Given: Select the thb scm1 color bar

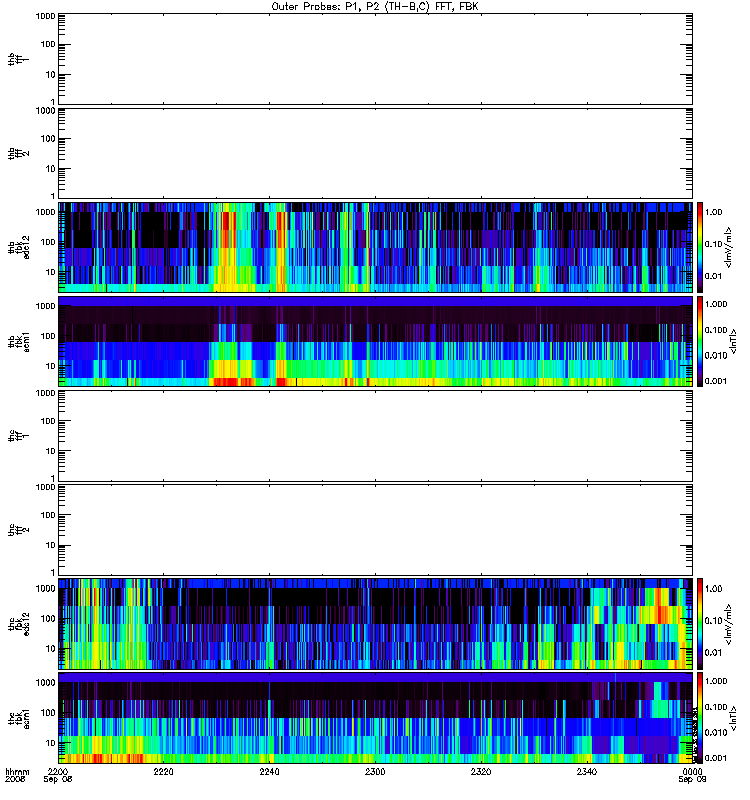Looking at the screenshot, I should pos(700,341).
